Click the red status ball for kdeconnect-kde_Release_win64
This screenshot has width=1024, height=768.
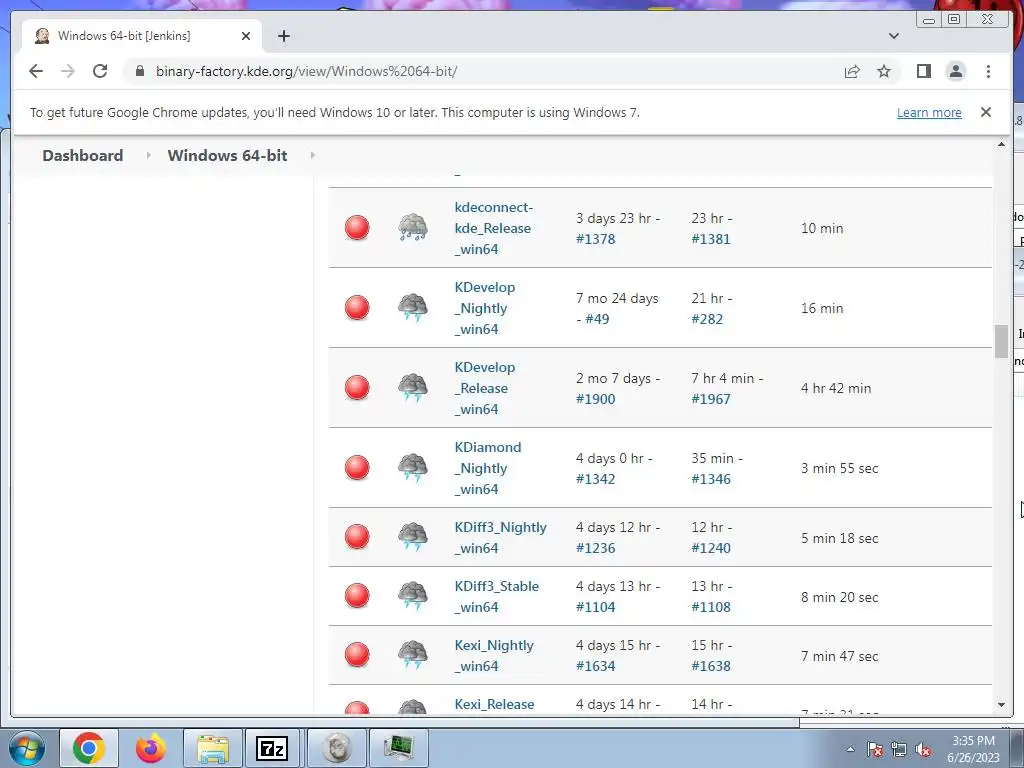point(357,228)
